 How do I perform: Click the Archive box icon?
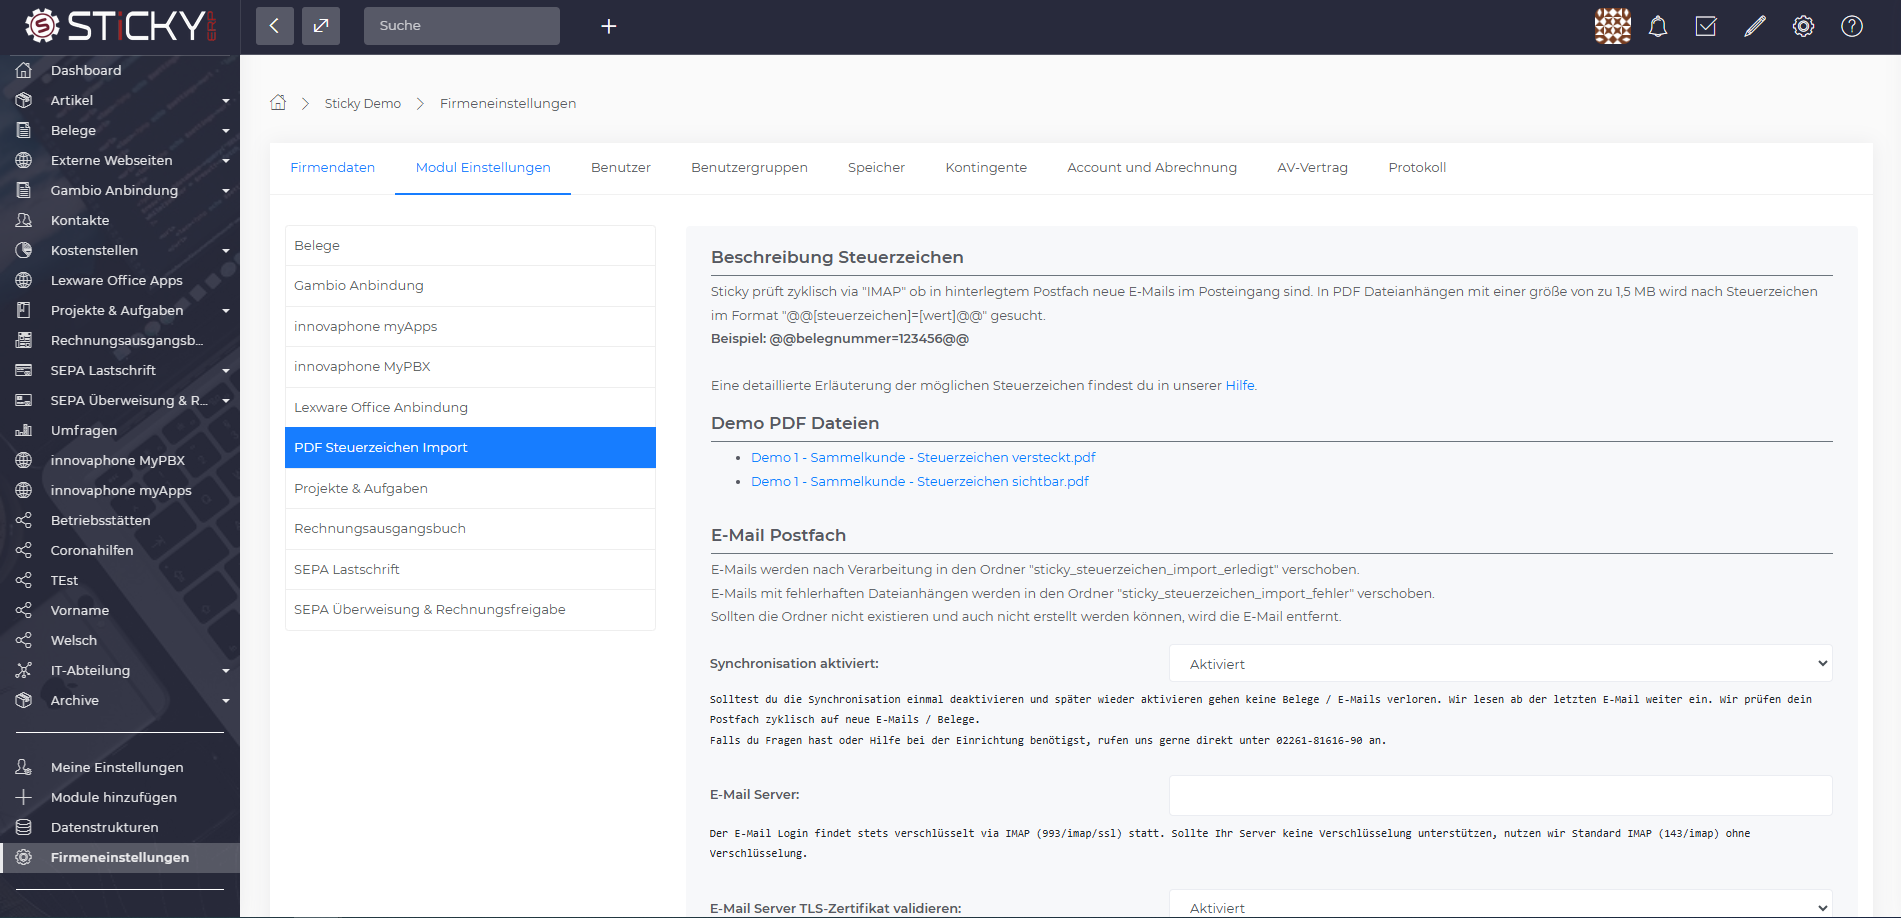tap(24, 700)
